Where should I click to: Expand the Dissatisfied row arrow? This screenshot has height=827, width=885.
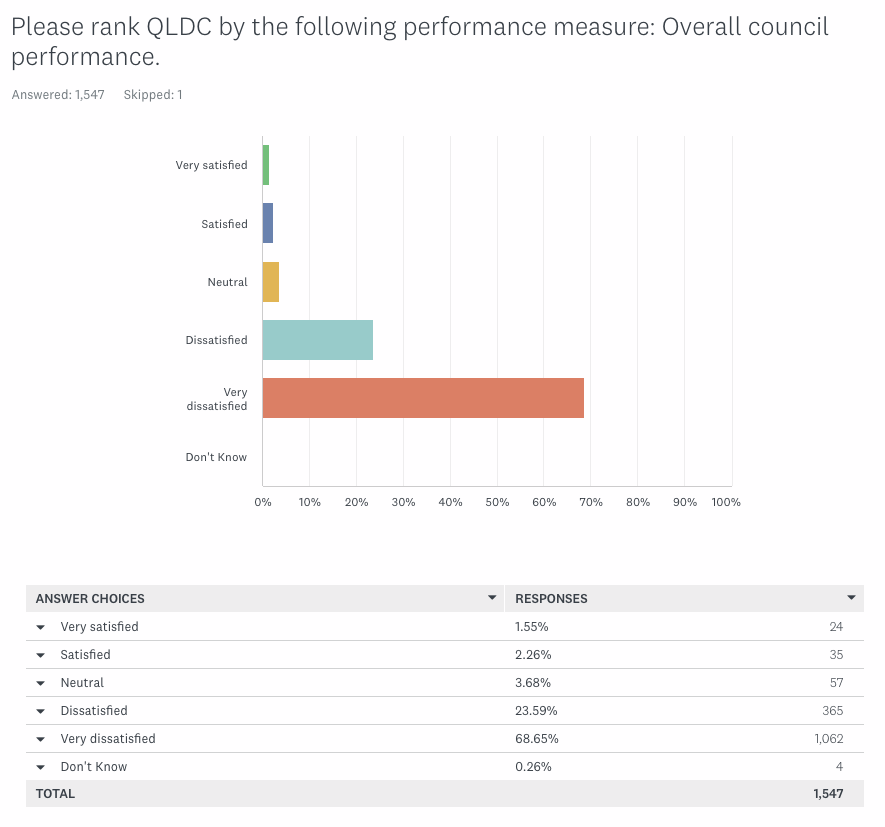coord(41,711)
